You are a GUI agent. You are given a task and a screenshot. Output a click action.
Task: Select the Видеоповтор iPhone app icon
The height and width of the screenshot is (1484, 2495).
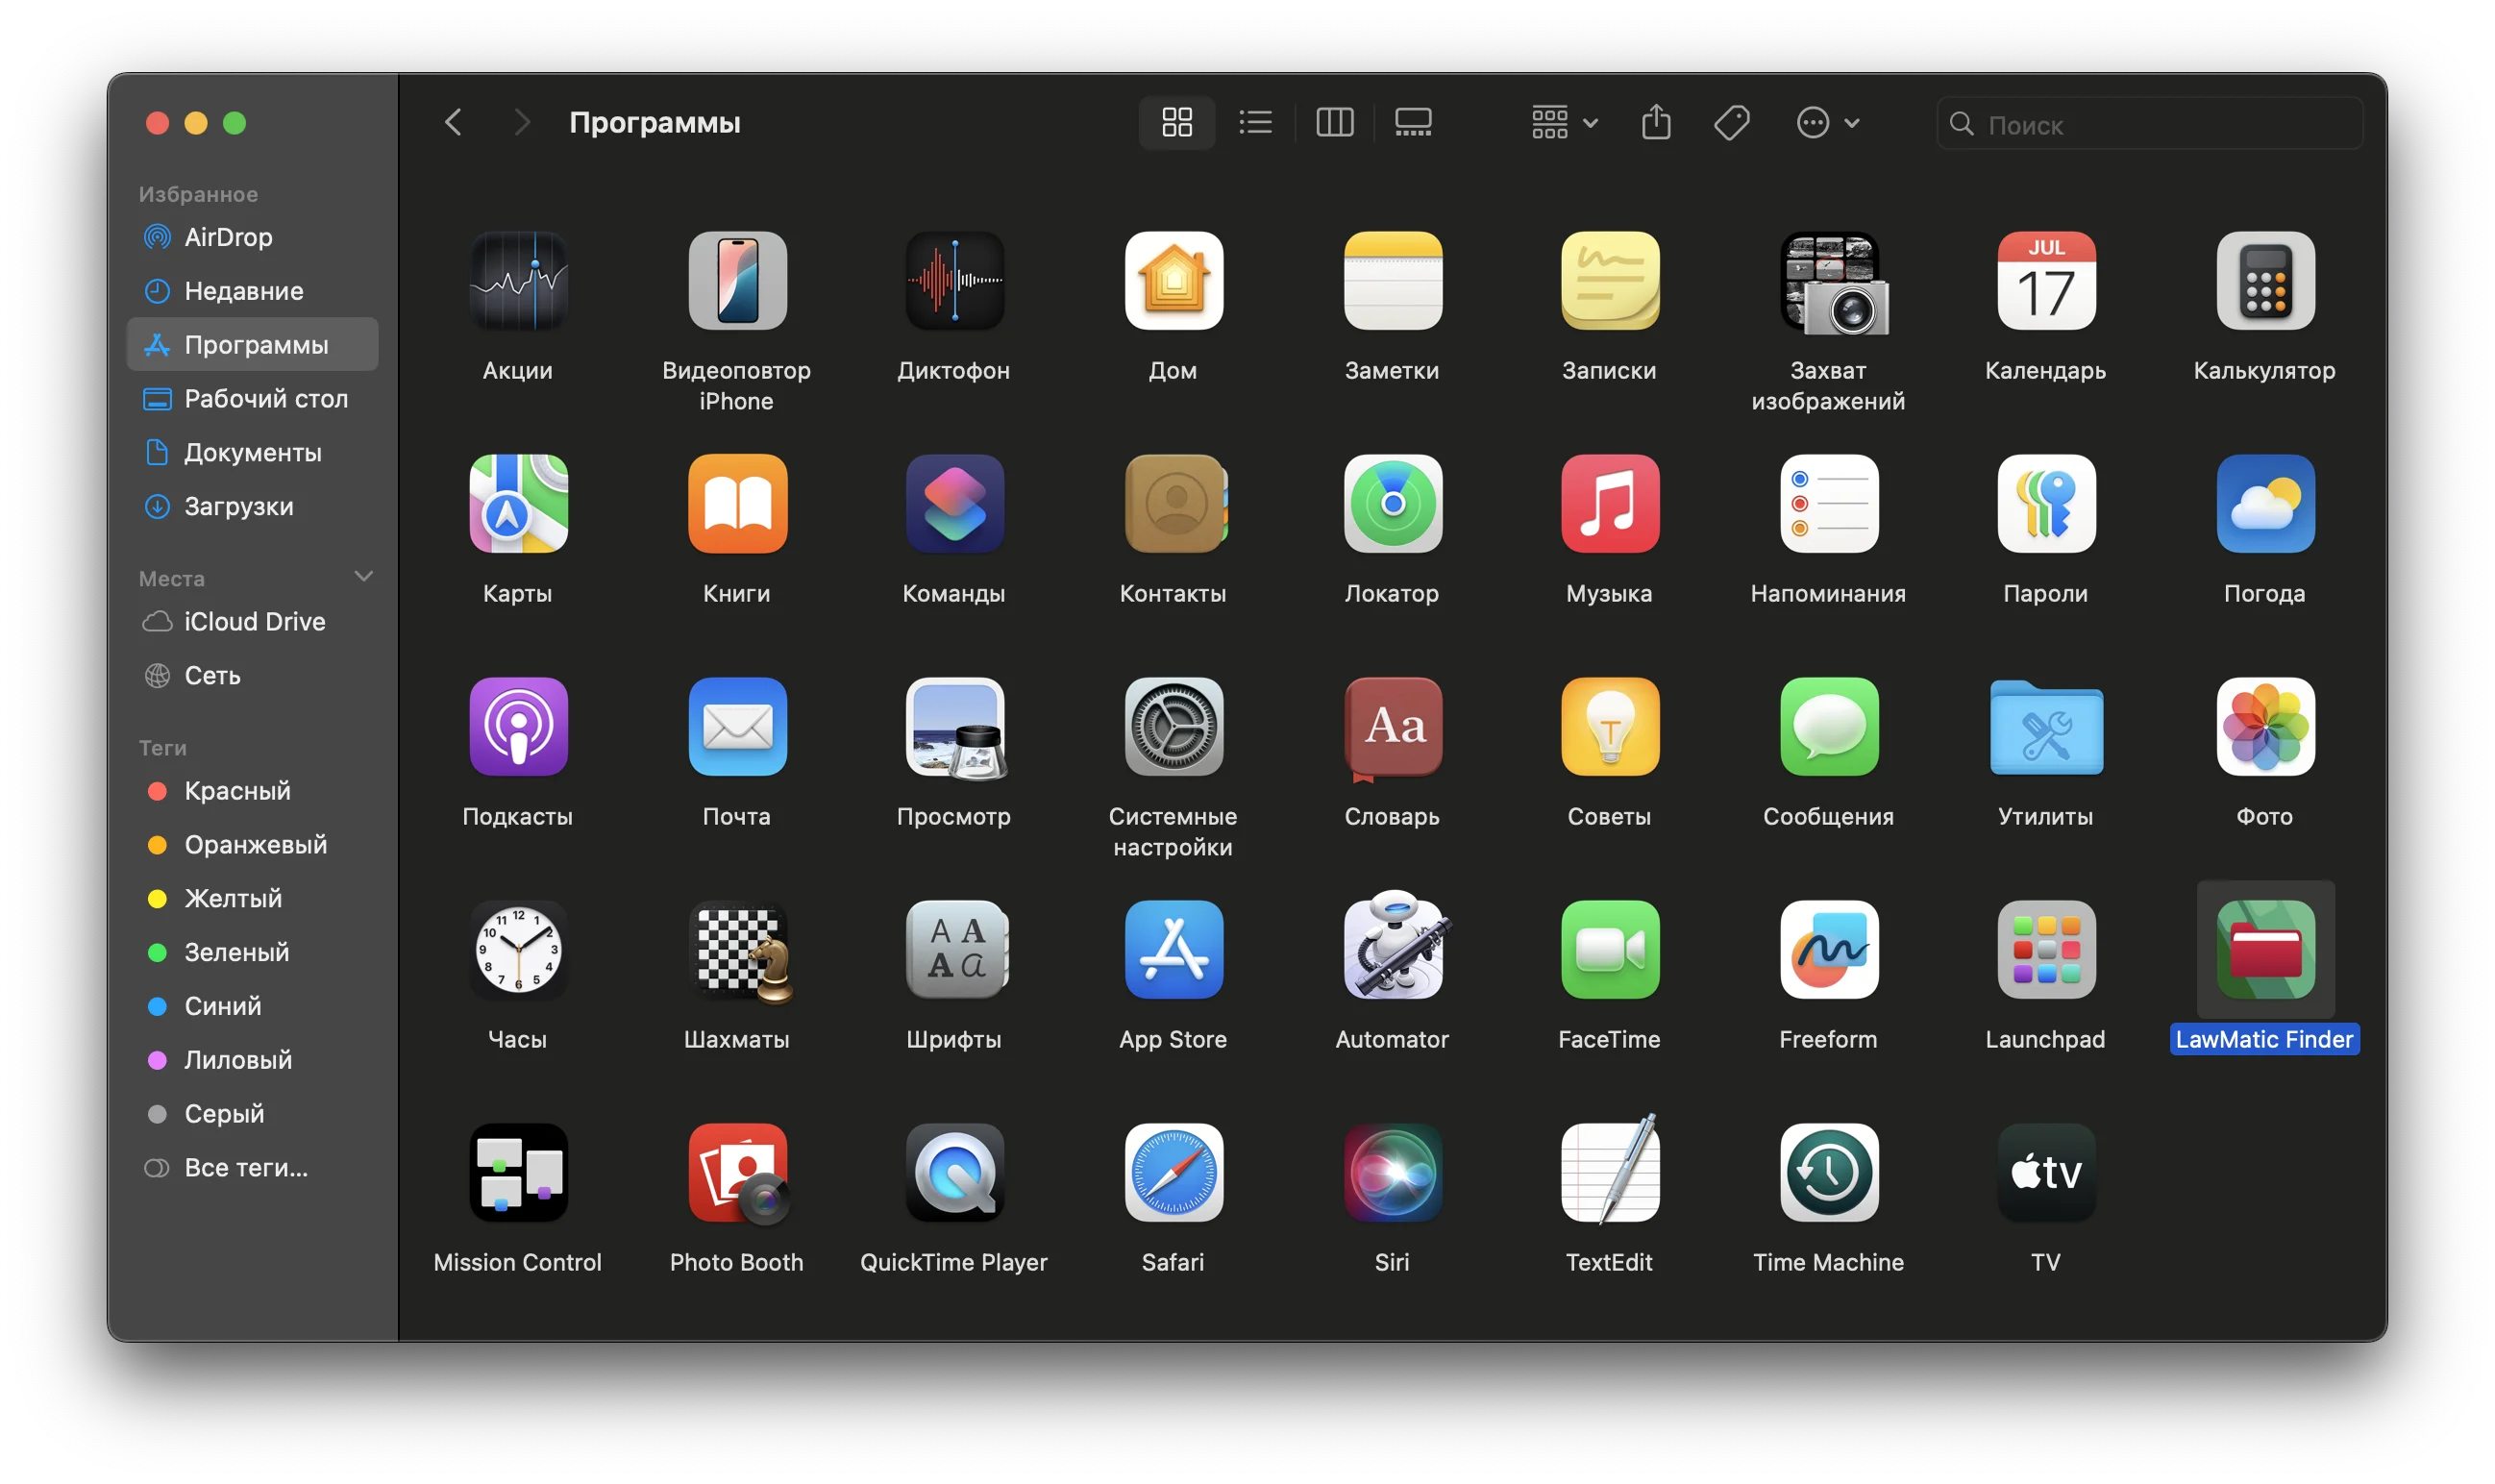737,281
